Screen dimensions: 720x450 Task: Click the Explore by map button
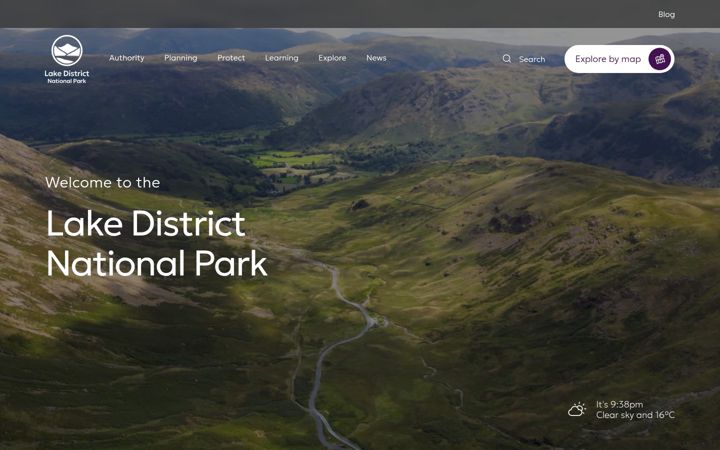[x=619, y=59]
